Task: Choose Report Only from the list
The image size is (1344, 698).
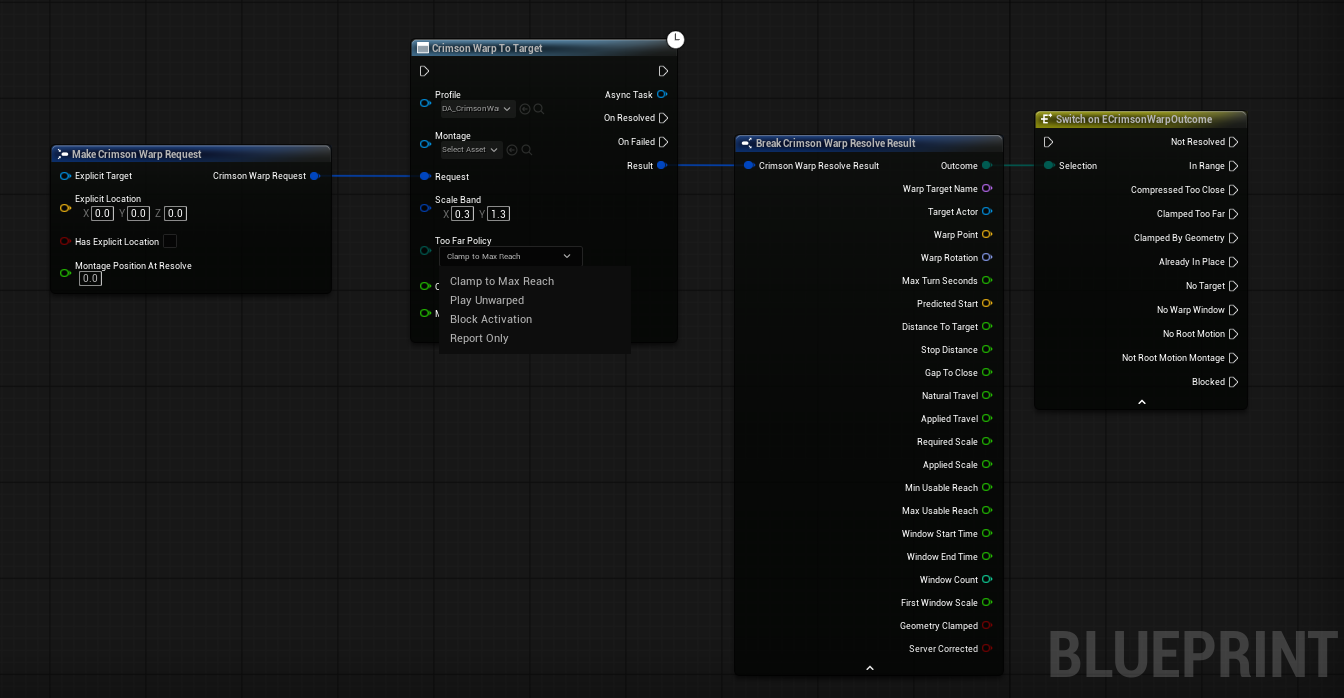Action: pos(479,338)
